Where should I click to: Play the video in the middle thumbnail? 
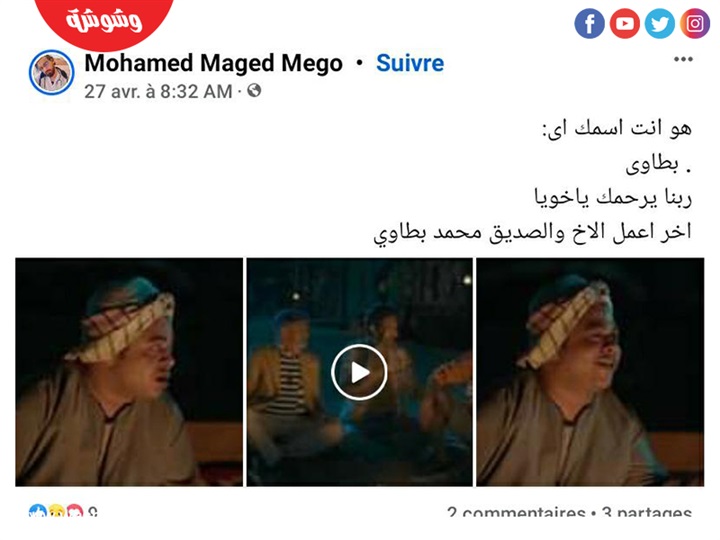359,372
